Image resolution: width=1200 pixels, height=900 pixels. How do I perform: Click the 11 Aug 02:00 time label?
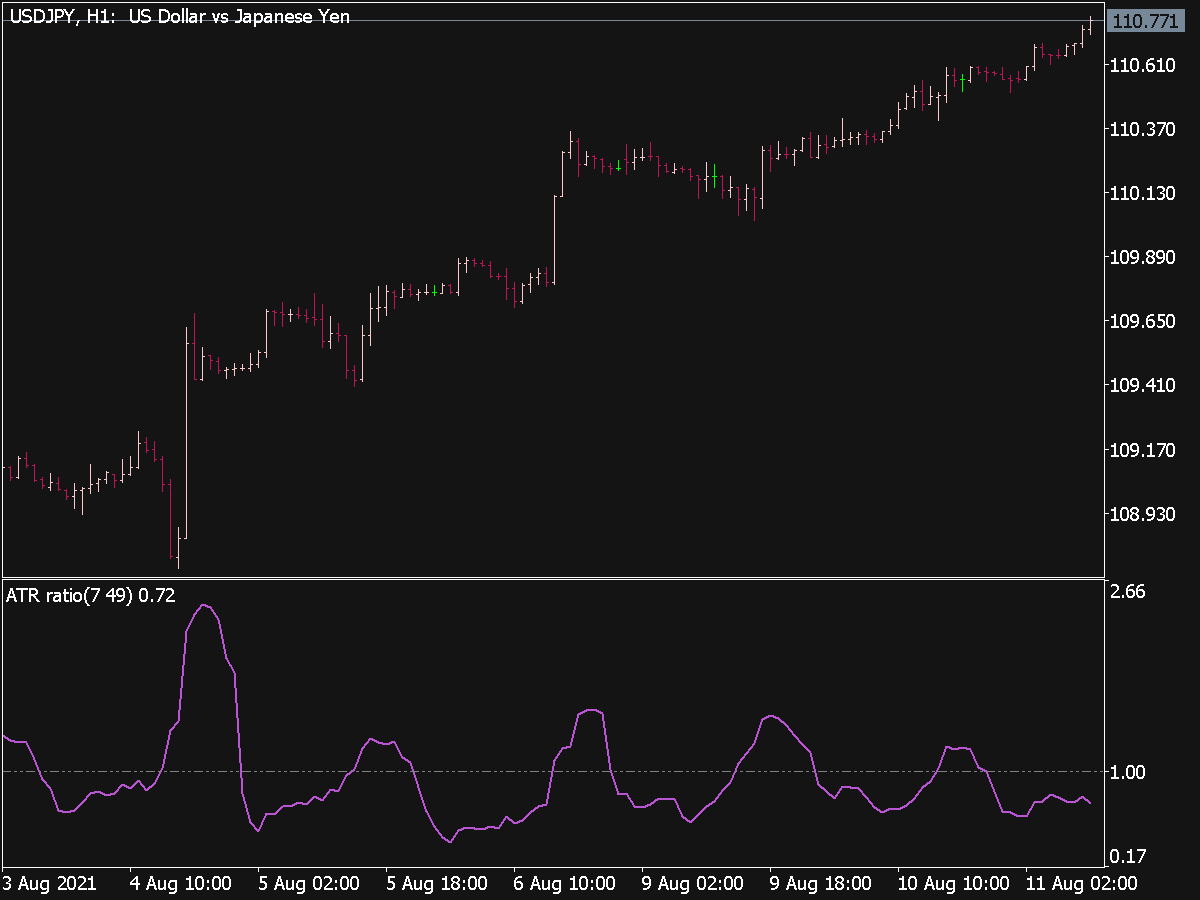[1080, 884]
